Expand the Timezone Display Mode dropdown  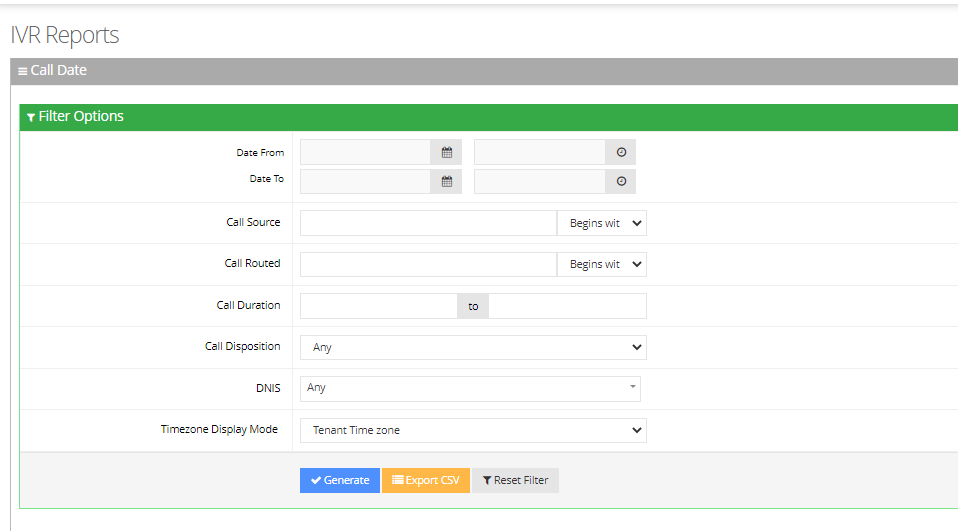pyautogui.click(x=473, y=430)
